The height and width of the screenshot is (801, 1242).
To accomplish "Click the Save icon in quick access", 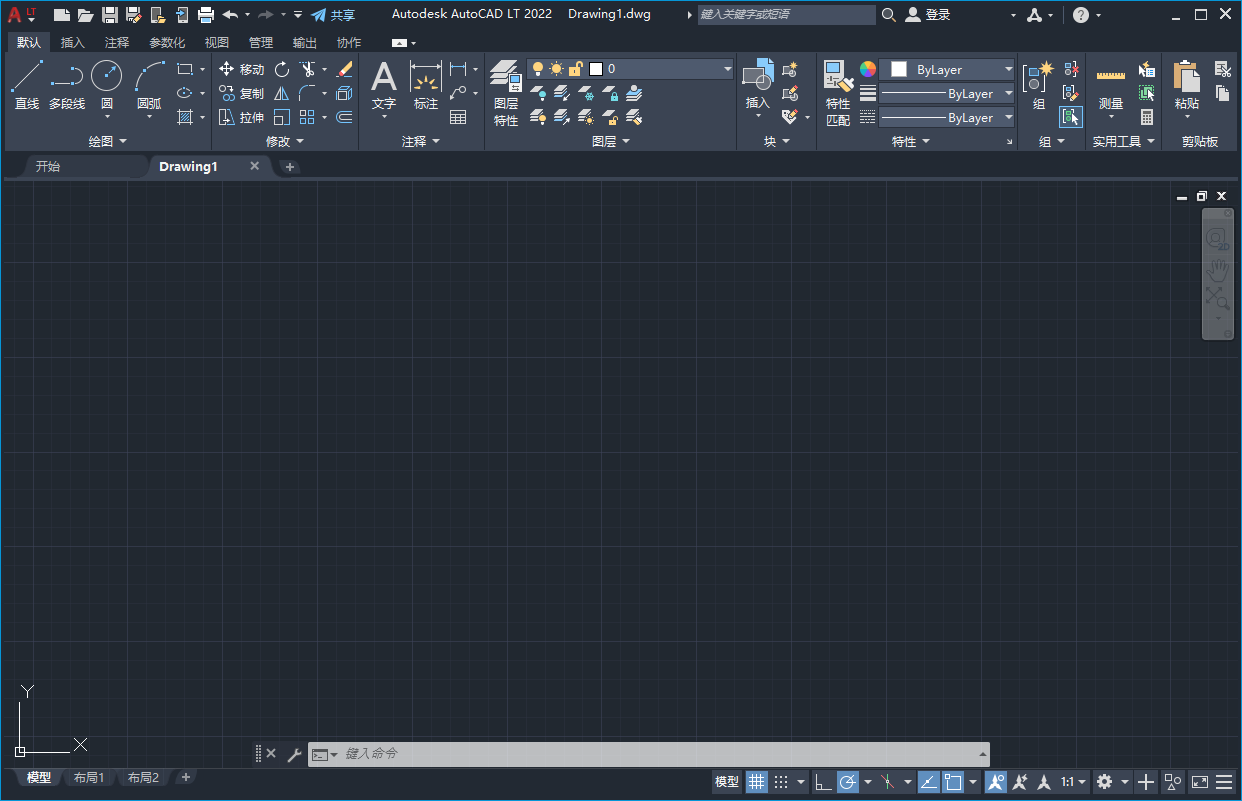I will (x=110, y=15).
